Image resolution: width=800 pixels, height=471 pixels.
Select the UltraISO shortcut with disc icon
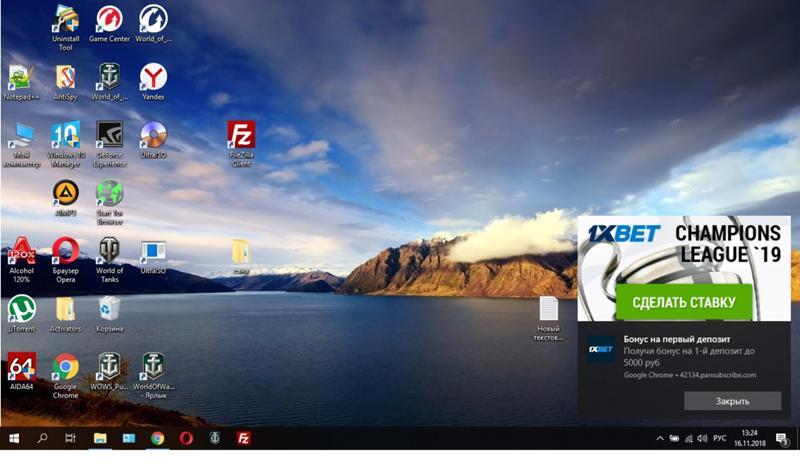pyautogui.click(x=153, y=140)
